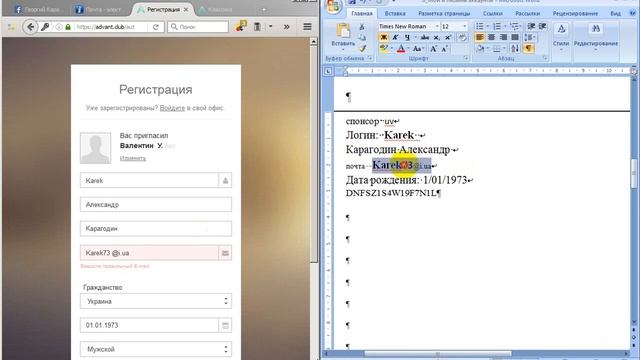640x360 pixels.
Task: Click the Word help question mark icon
Action: pyautogui.click(x=633, y=13)
